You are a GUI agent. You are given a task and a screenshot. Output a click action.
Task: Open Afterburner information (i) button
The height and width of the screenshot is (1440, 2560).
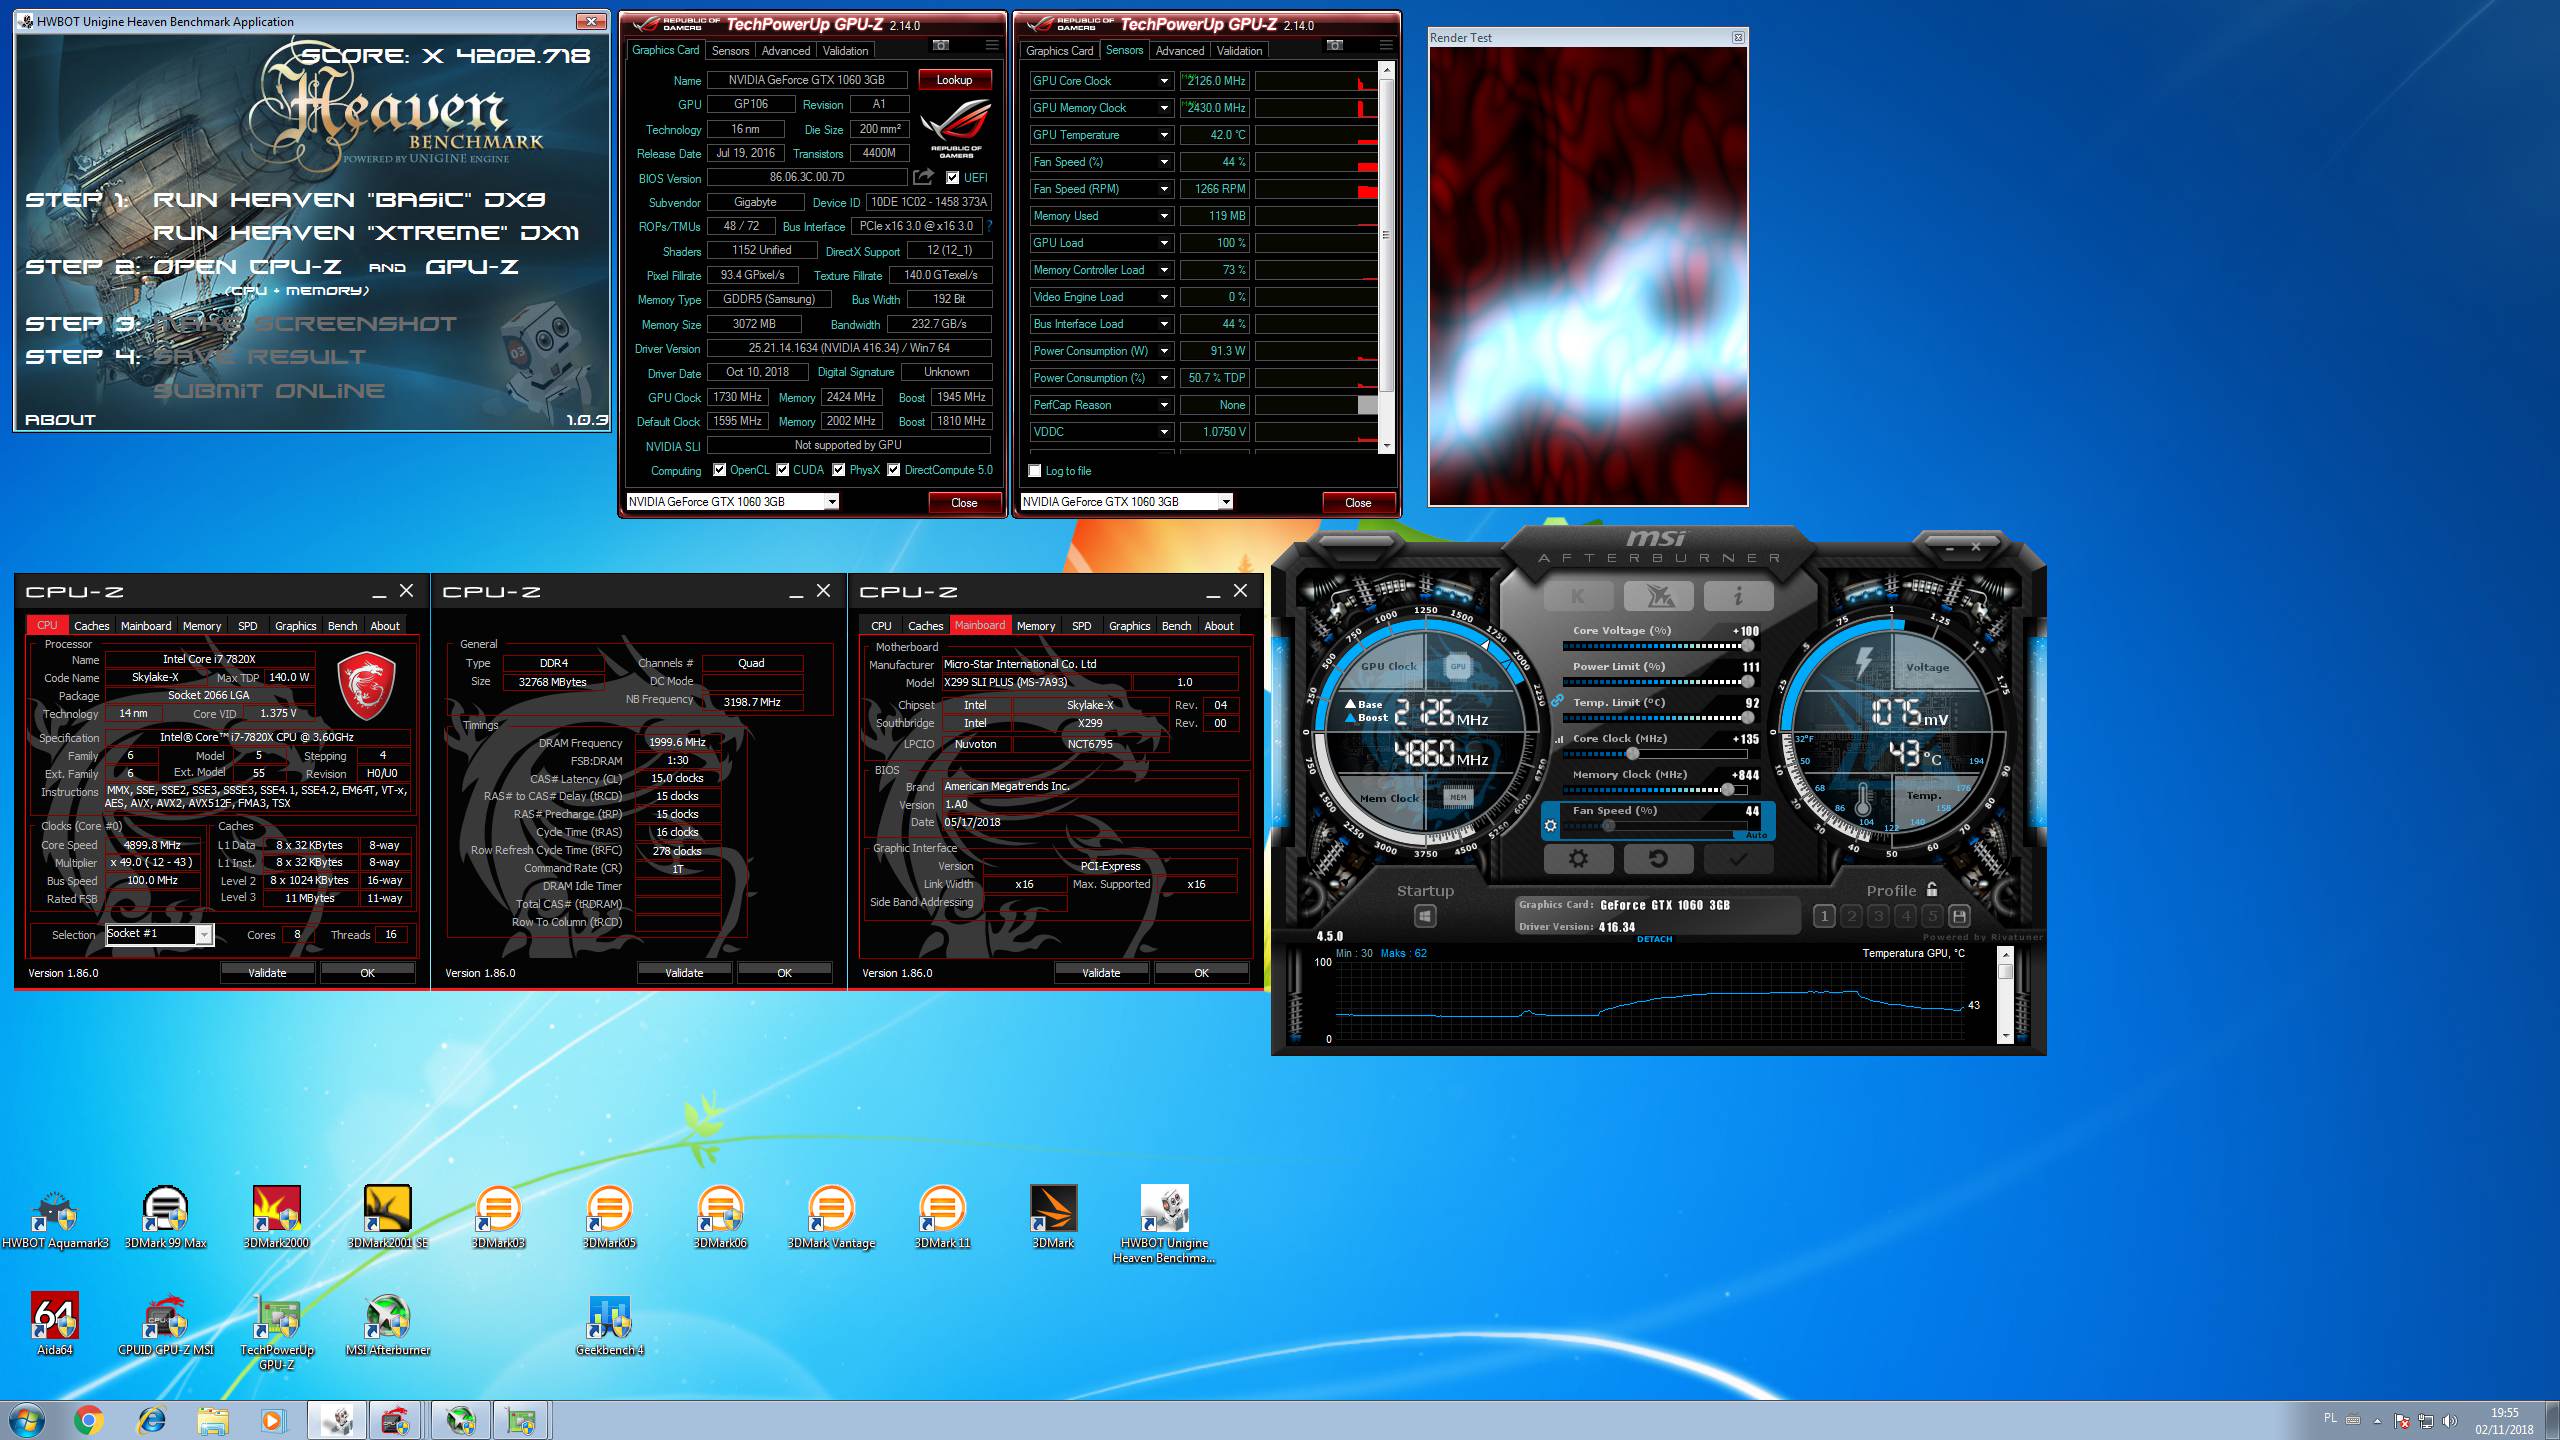[x=1738, y=596]
